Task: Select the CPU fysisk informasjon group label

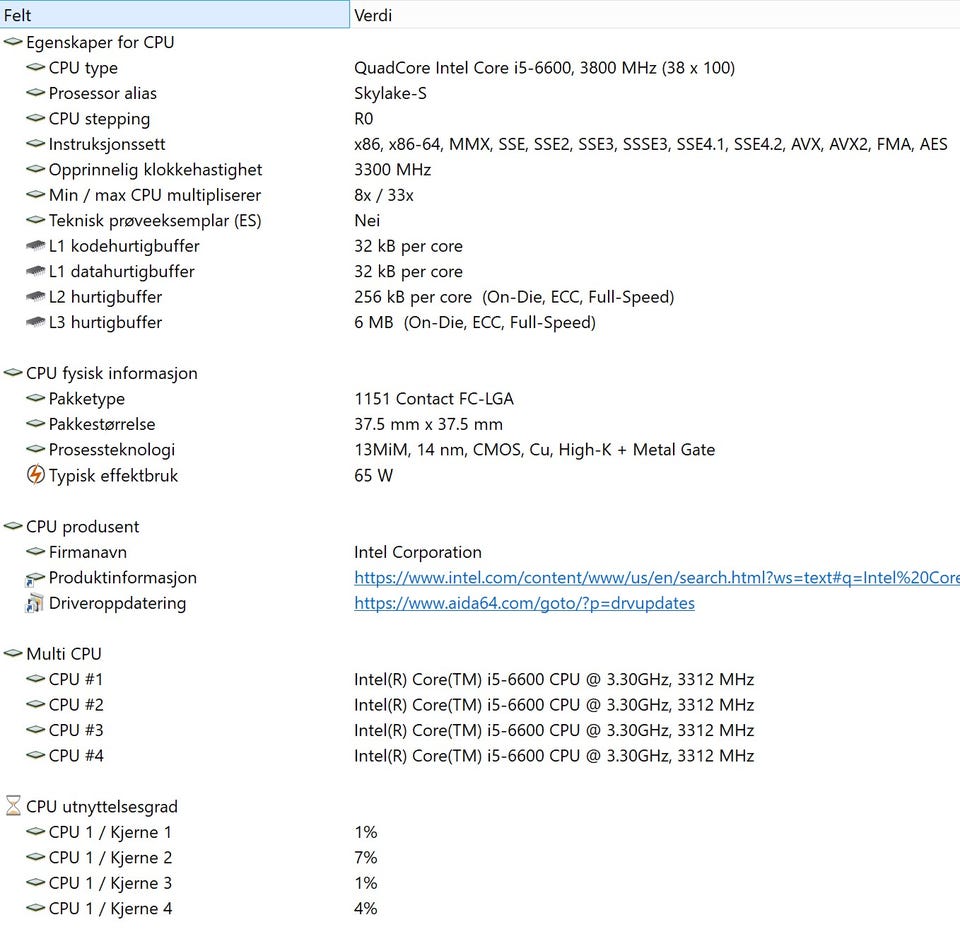Action: pos(111,373)
